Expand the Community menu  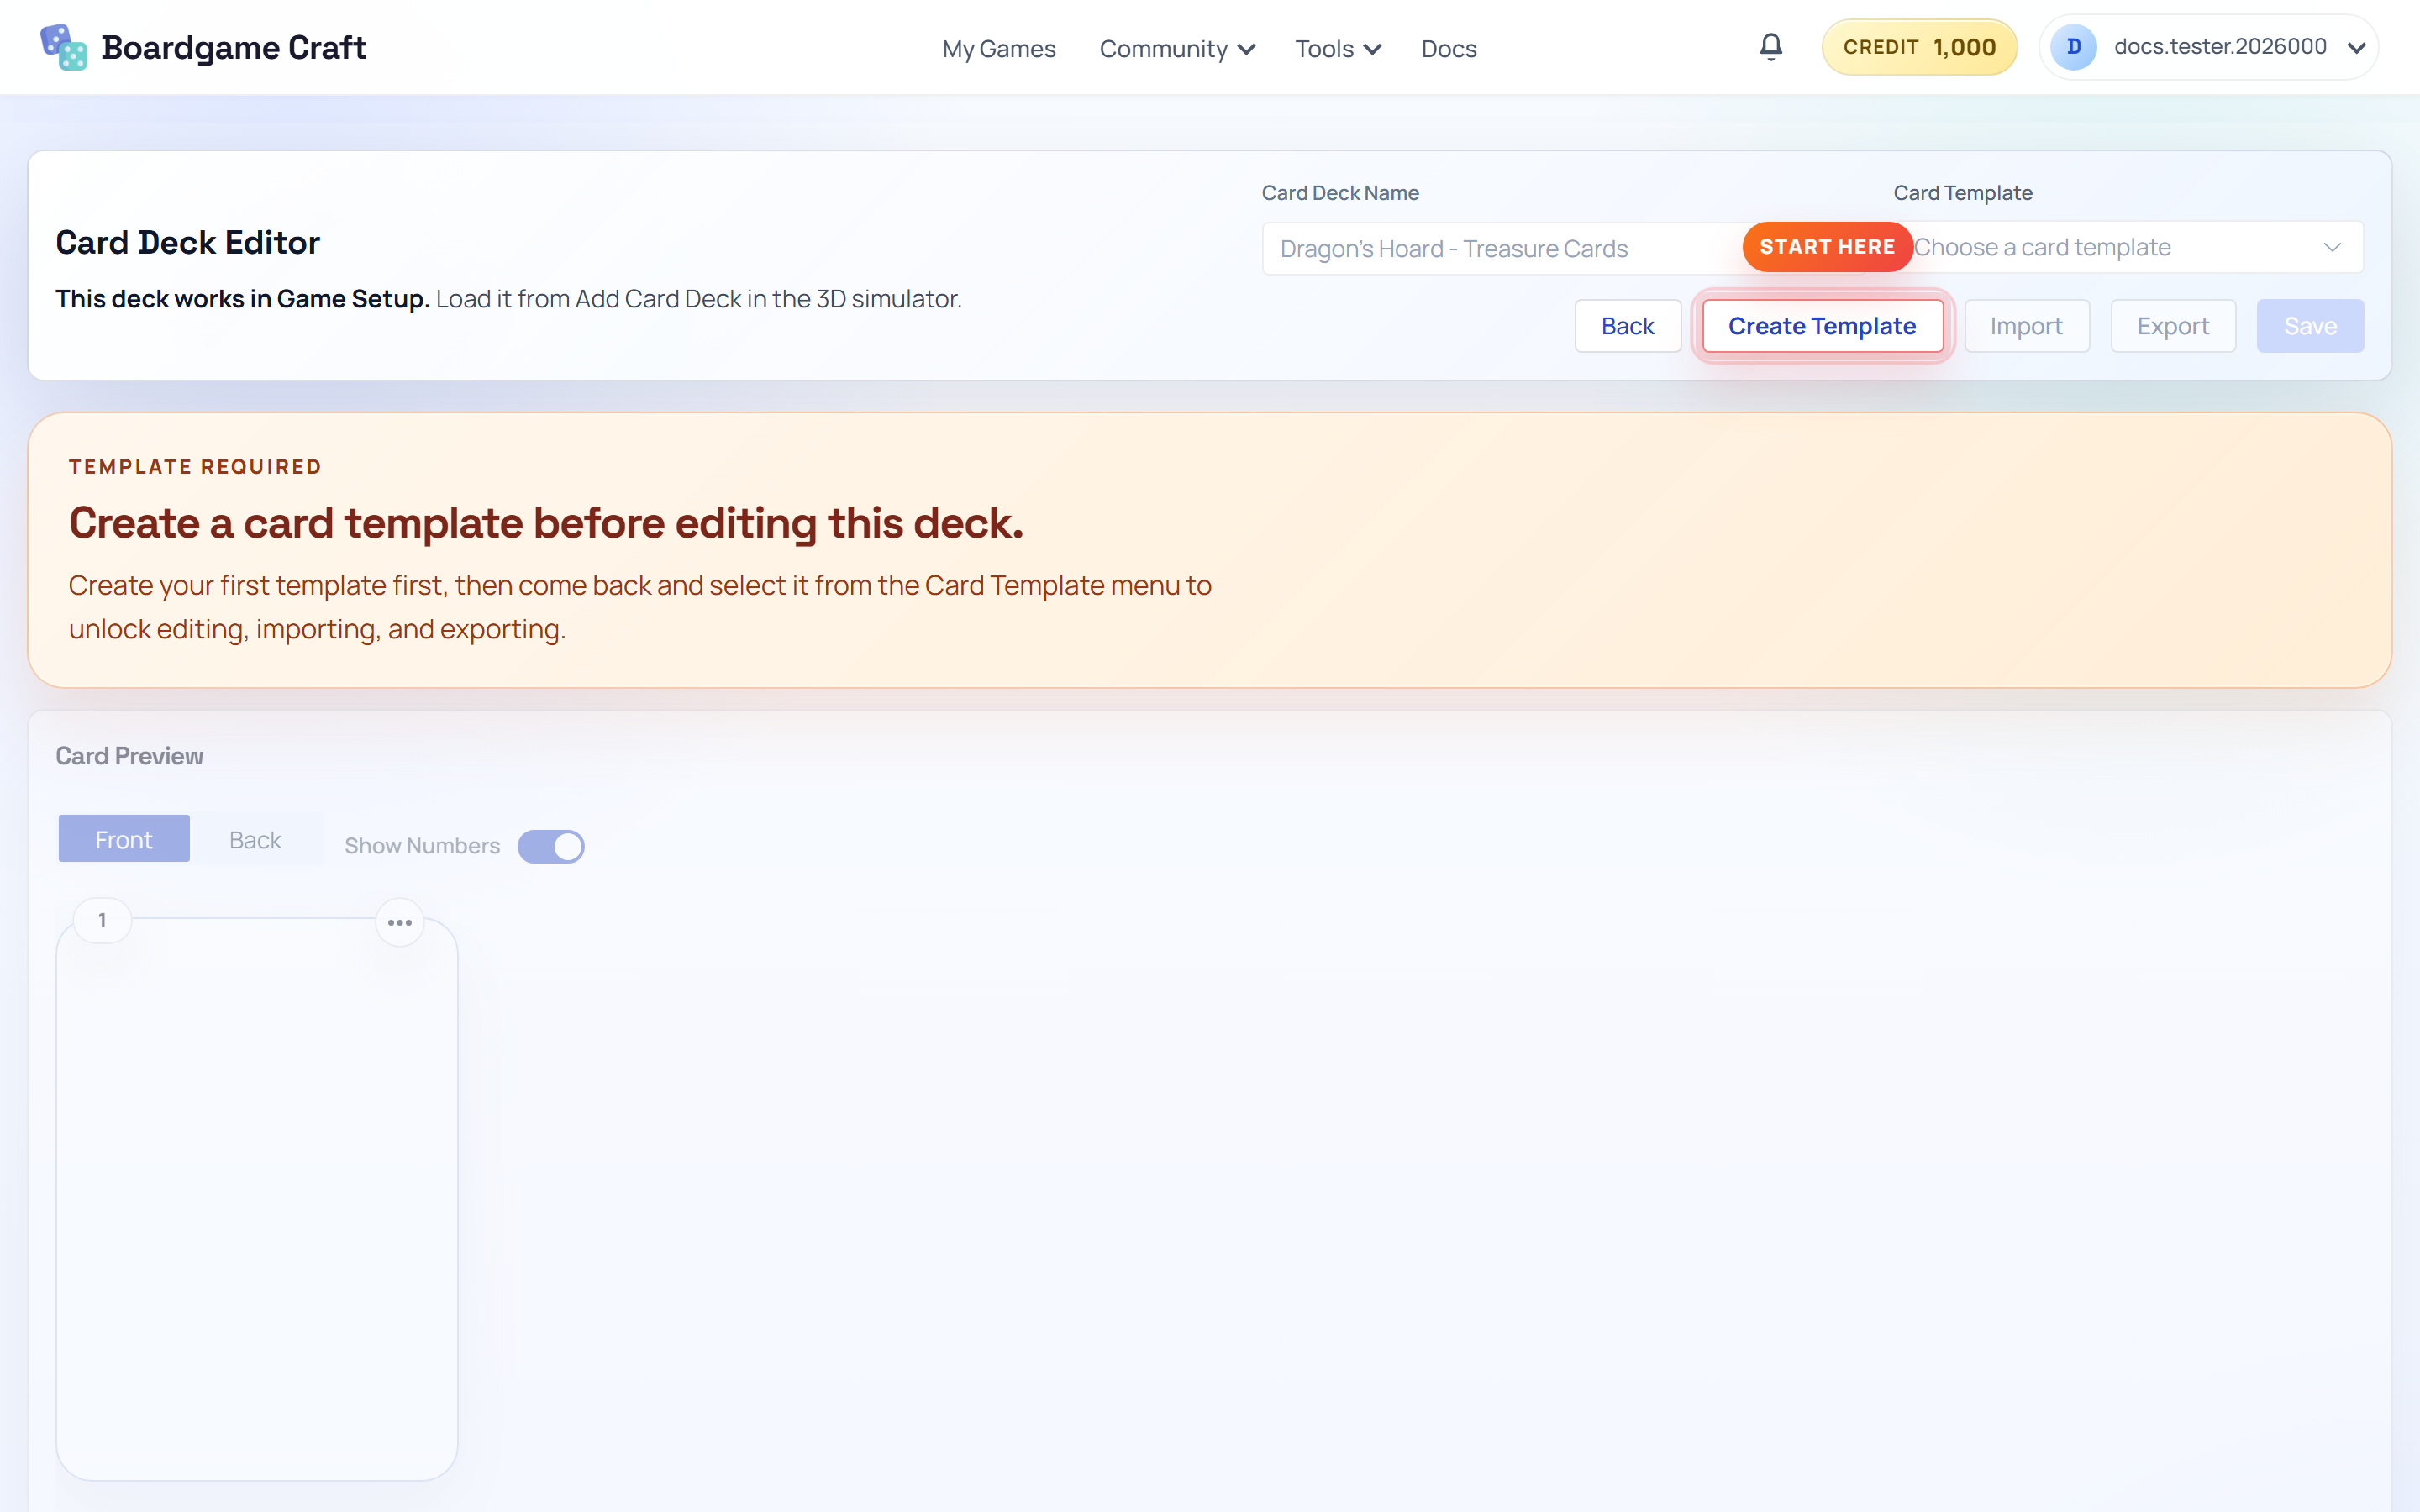[x=1177, y=49]
